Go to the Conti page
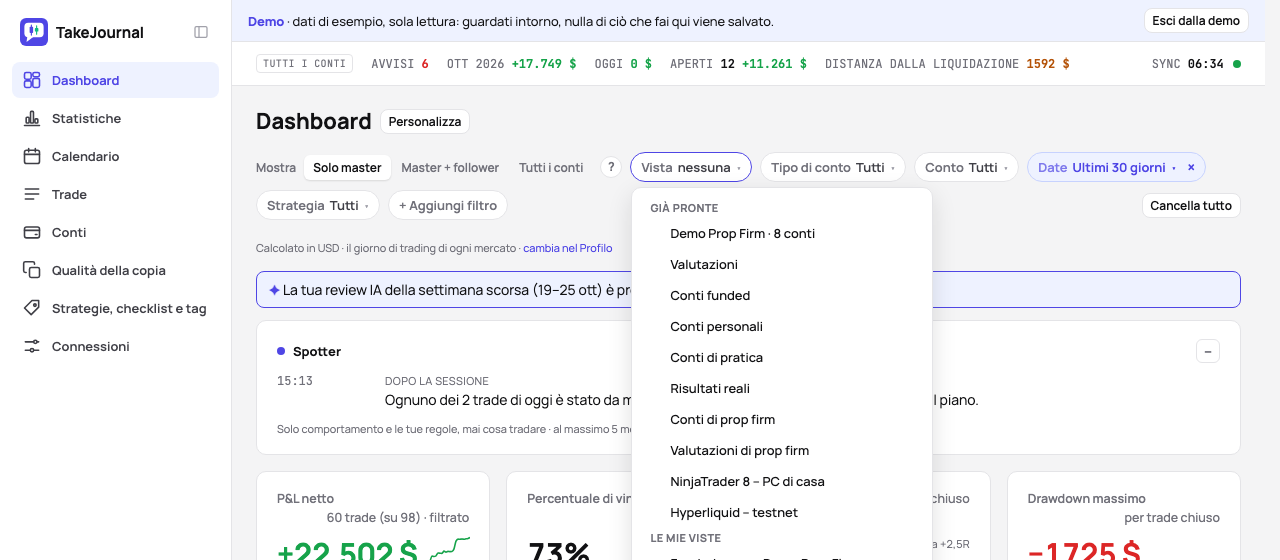Image resolution: width=1280 pixels, height=560 pixels. pyautogui.click(x=115, y=232)
